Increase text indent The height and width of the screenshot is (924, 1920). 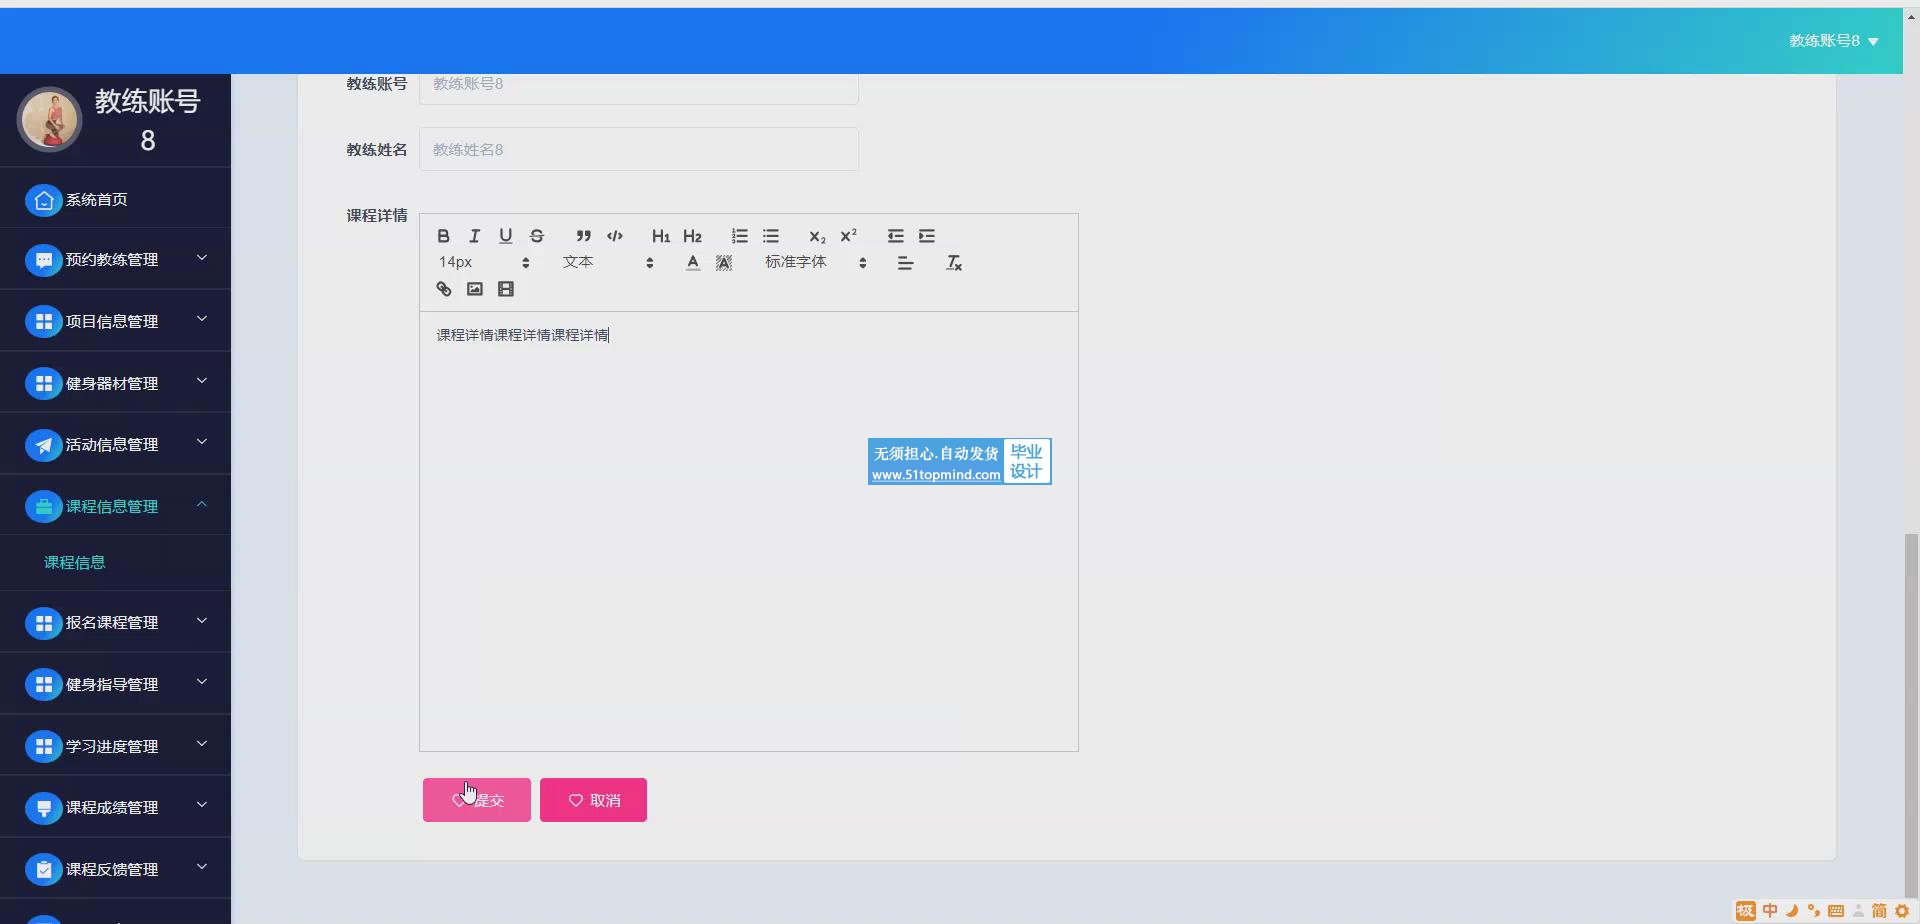pos(927,236)
